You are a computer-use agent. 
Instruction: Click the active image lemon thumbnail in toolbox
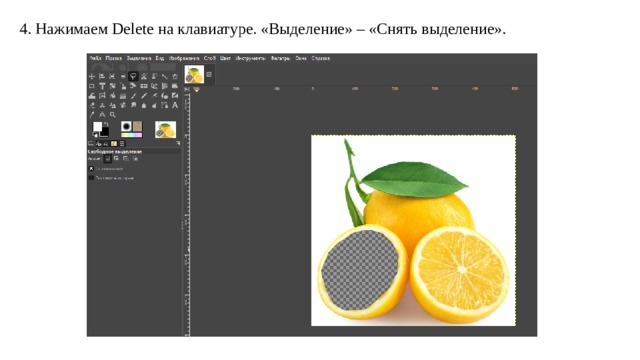tap(166, 129)
